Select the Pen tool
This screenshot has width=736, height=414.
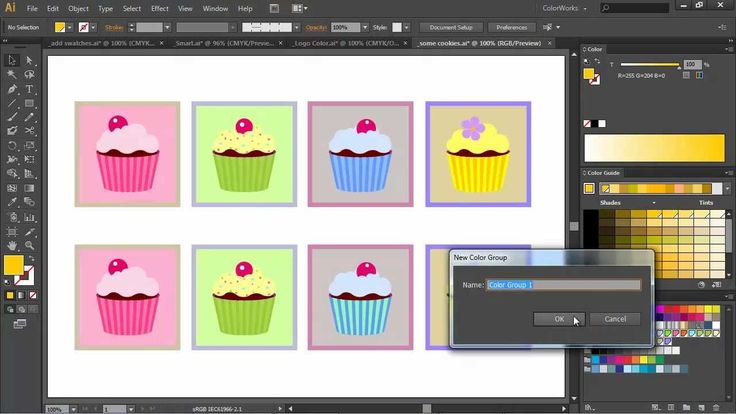tap(12, 89)
